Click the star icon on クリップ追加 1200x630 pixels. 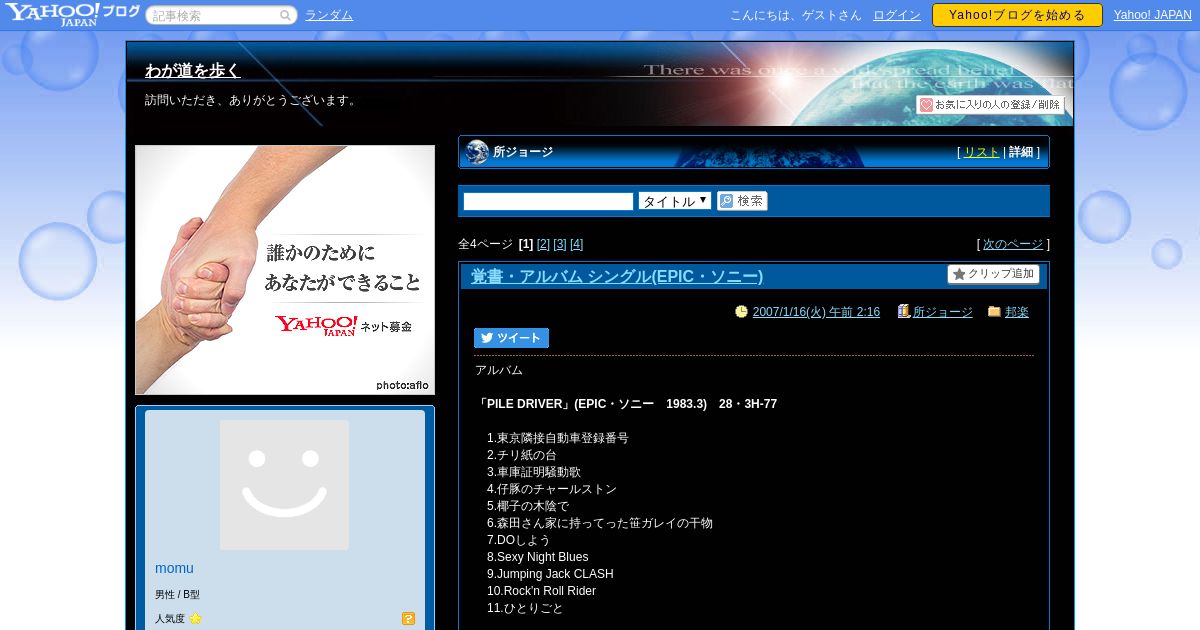coord(958,274)
